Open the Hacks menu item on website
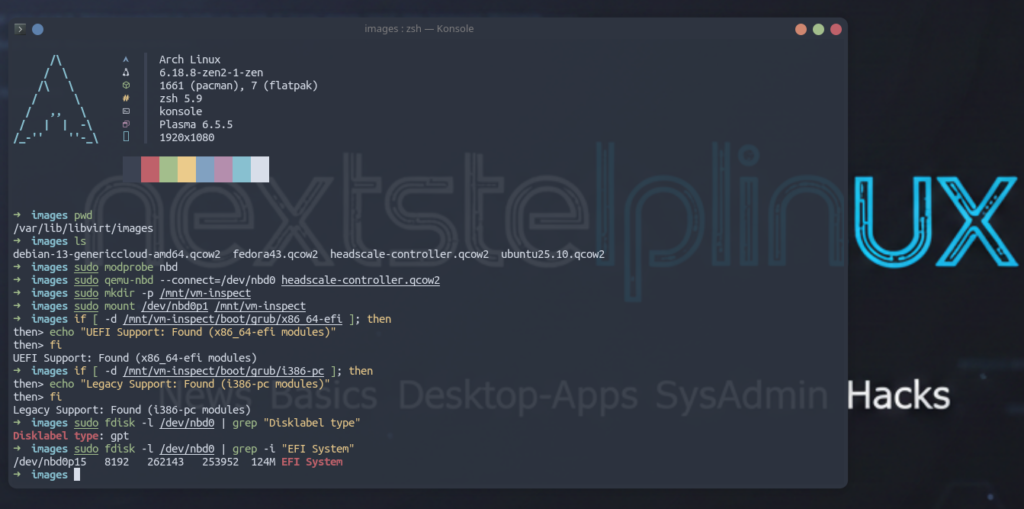The image size is (1024, 509). pyautogui.click(x=898, y=396)
